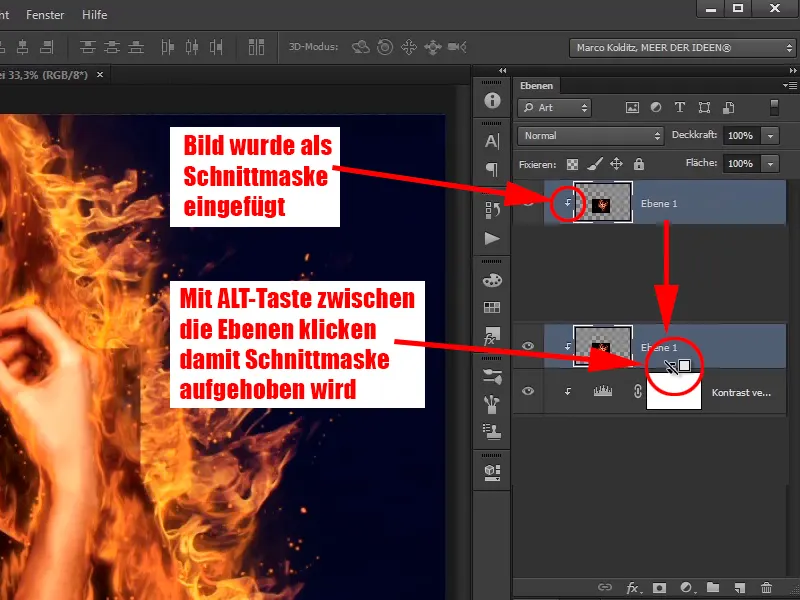Open the History panel icon

(492, 210)
